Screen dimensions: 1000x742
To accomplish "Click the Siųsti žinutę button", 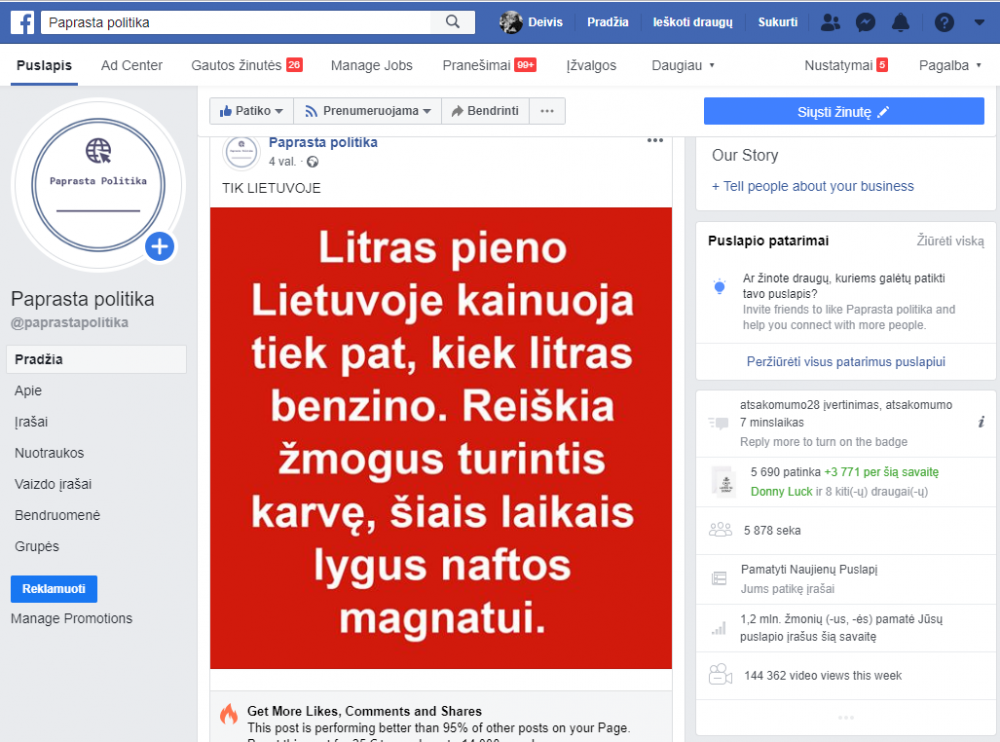I will 844,112.
